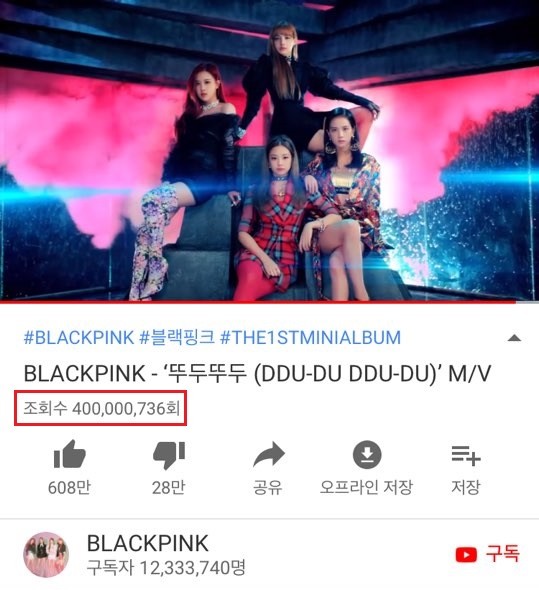Click the 28만 dislike count
Screen dimensions: 539x590
click(169, 487)
